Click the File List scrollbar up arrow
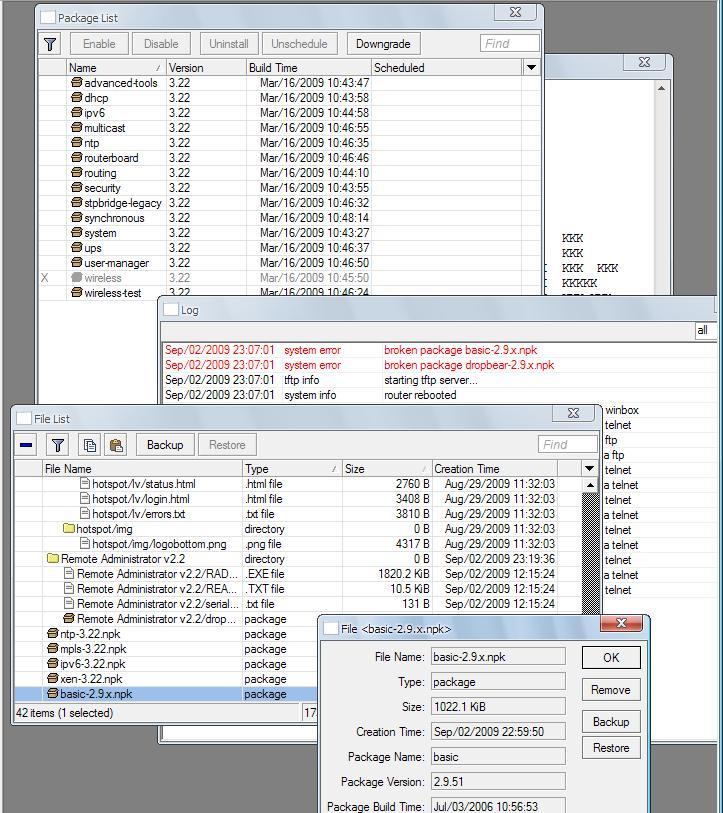 point(590,485)
